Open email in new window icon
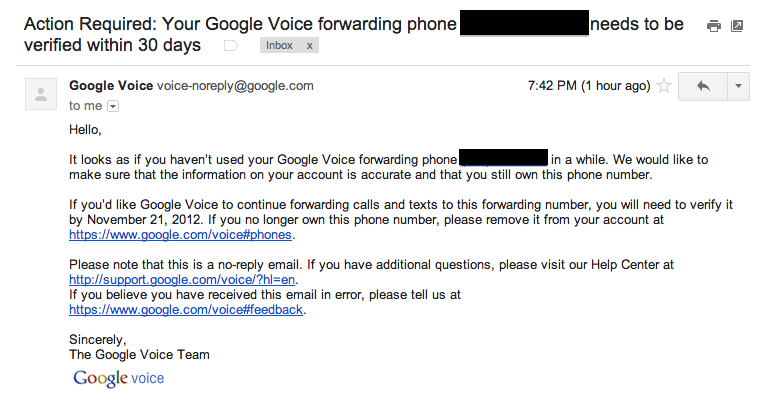The height and width of the screenshot is (418, 769). [x=737, y=26]
